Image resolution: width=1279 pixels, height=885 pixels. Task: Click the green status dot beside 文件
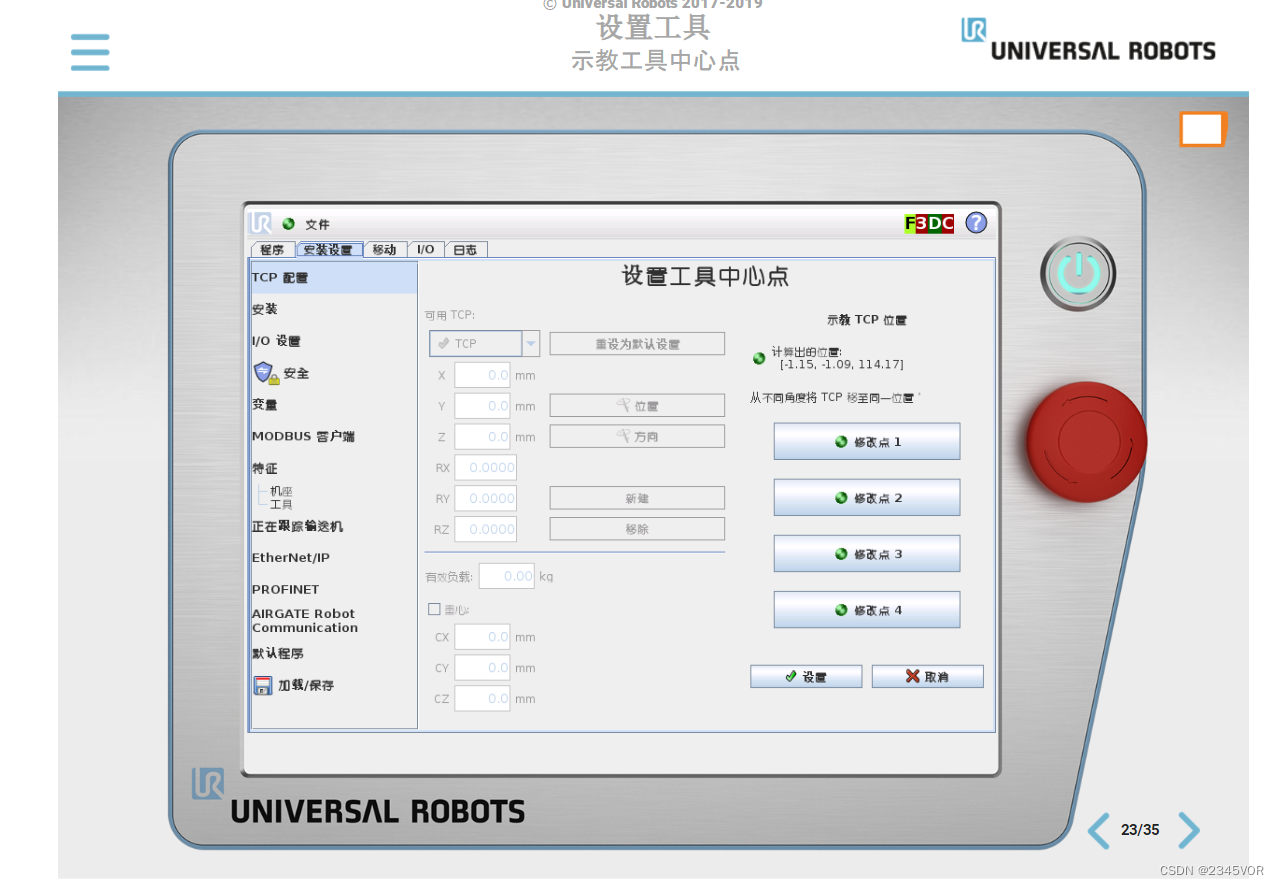289,224
